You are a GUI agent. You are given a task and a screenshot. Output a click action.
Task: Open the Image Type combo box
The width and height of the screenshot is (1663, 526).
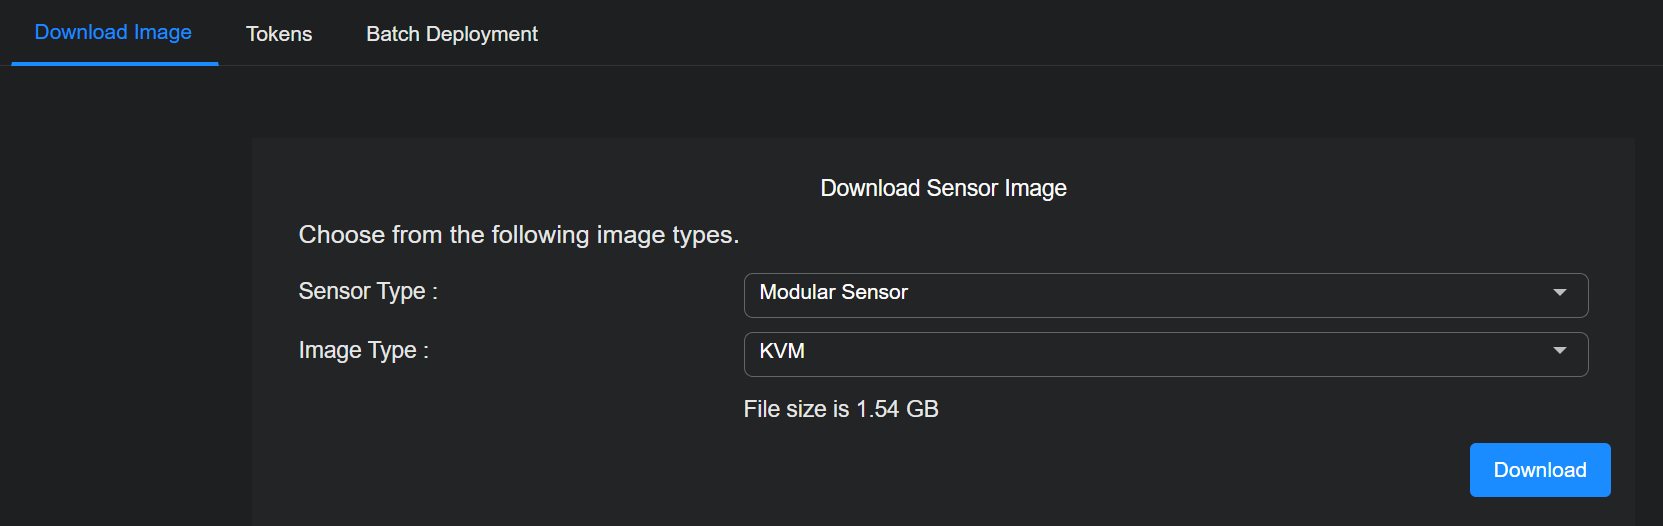pyautogui.click(x=1165, y=354)
